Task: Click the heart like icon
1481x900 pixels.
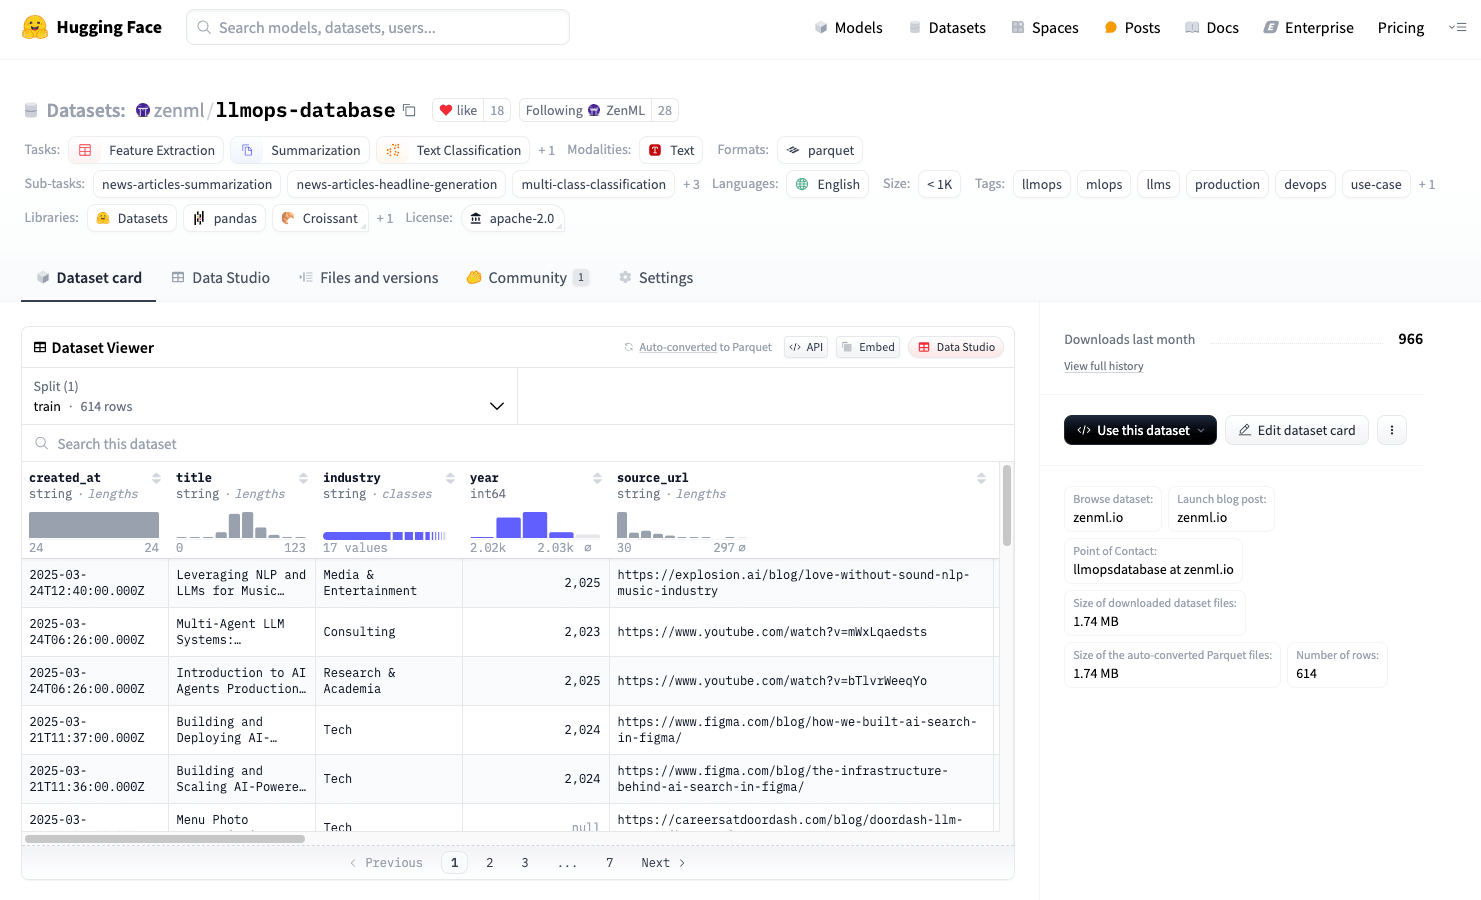Action: pos(446,110)
